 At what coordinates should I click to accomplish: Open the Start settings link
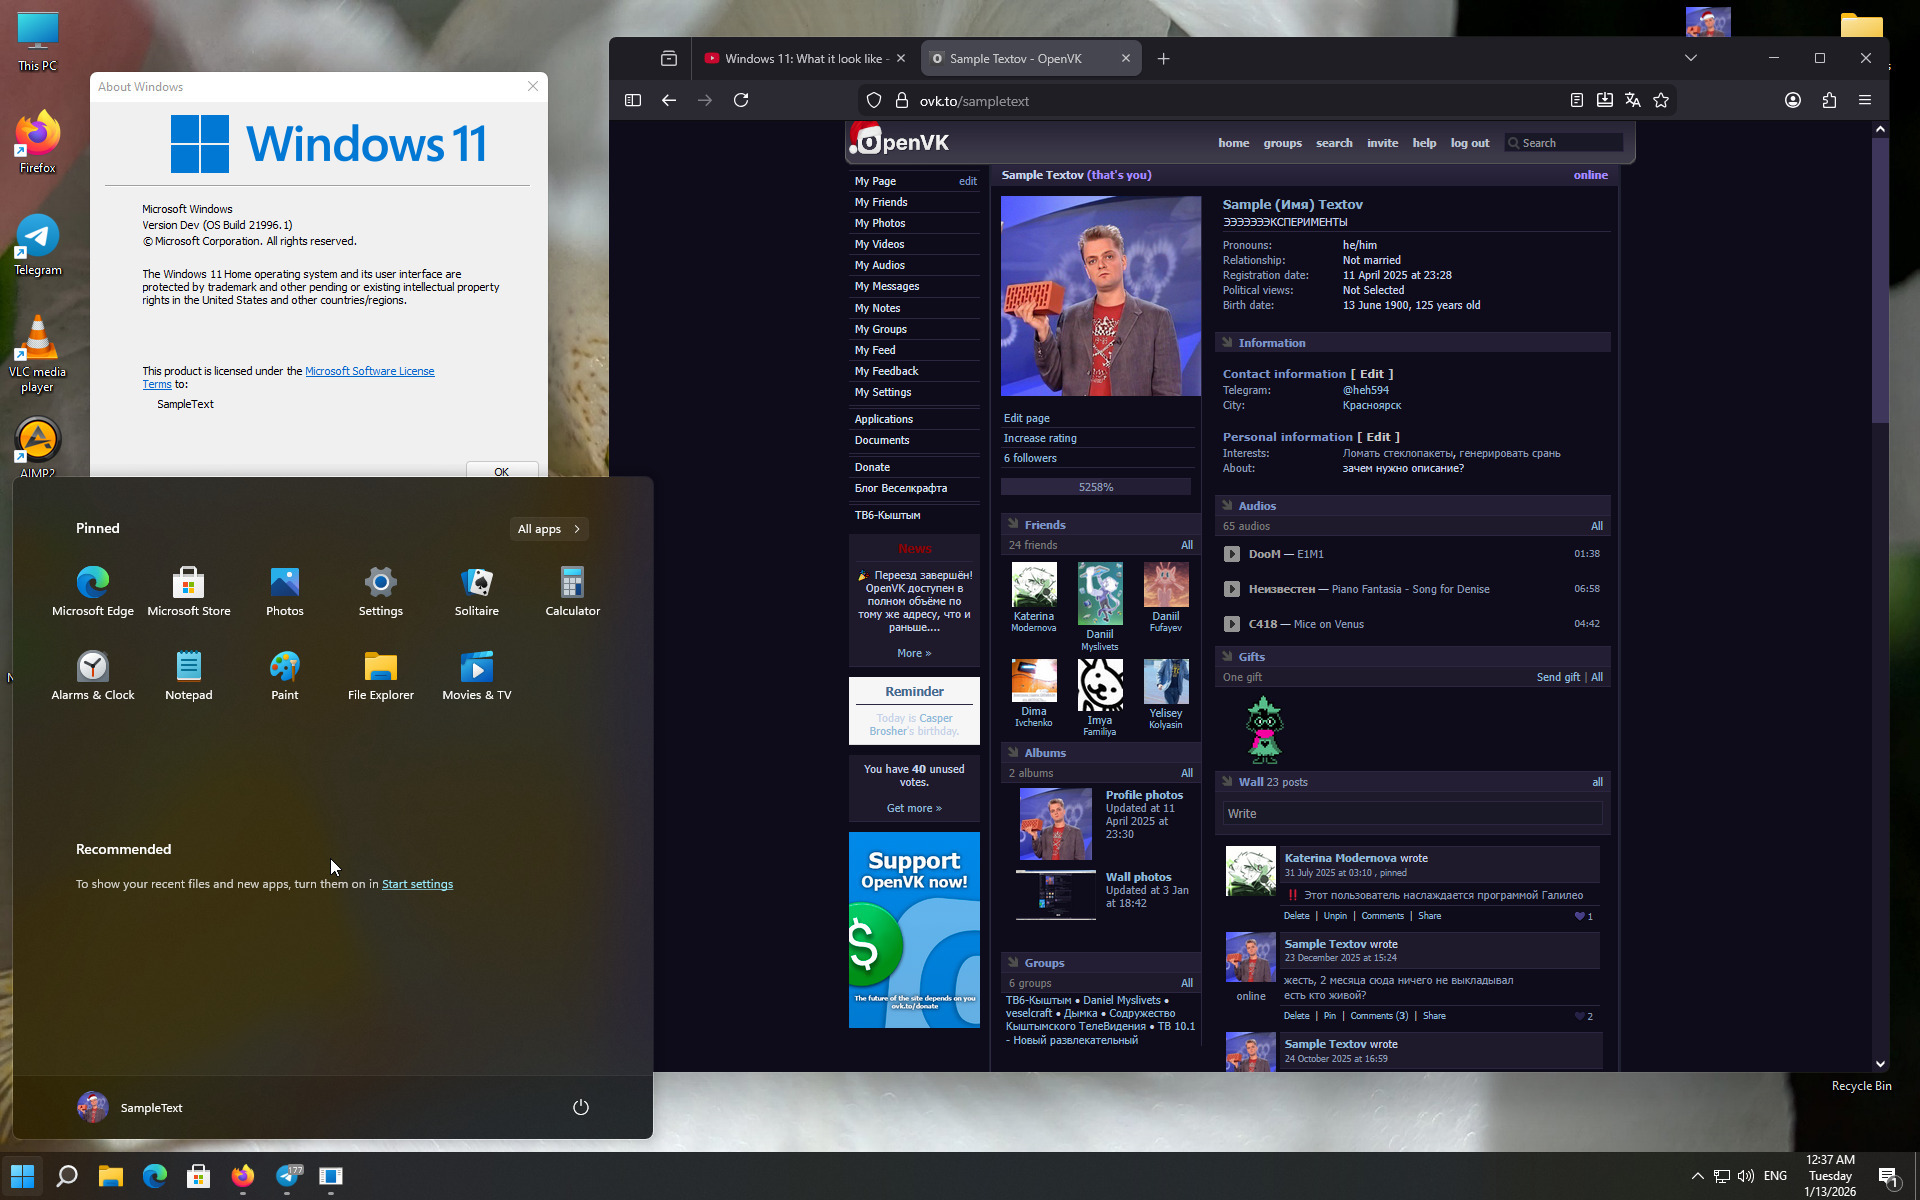pos(417,884)
